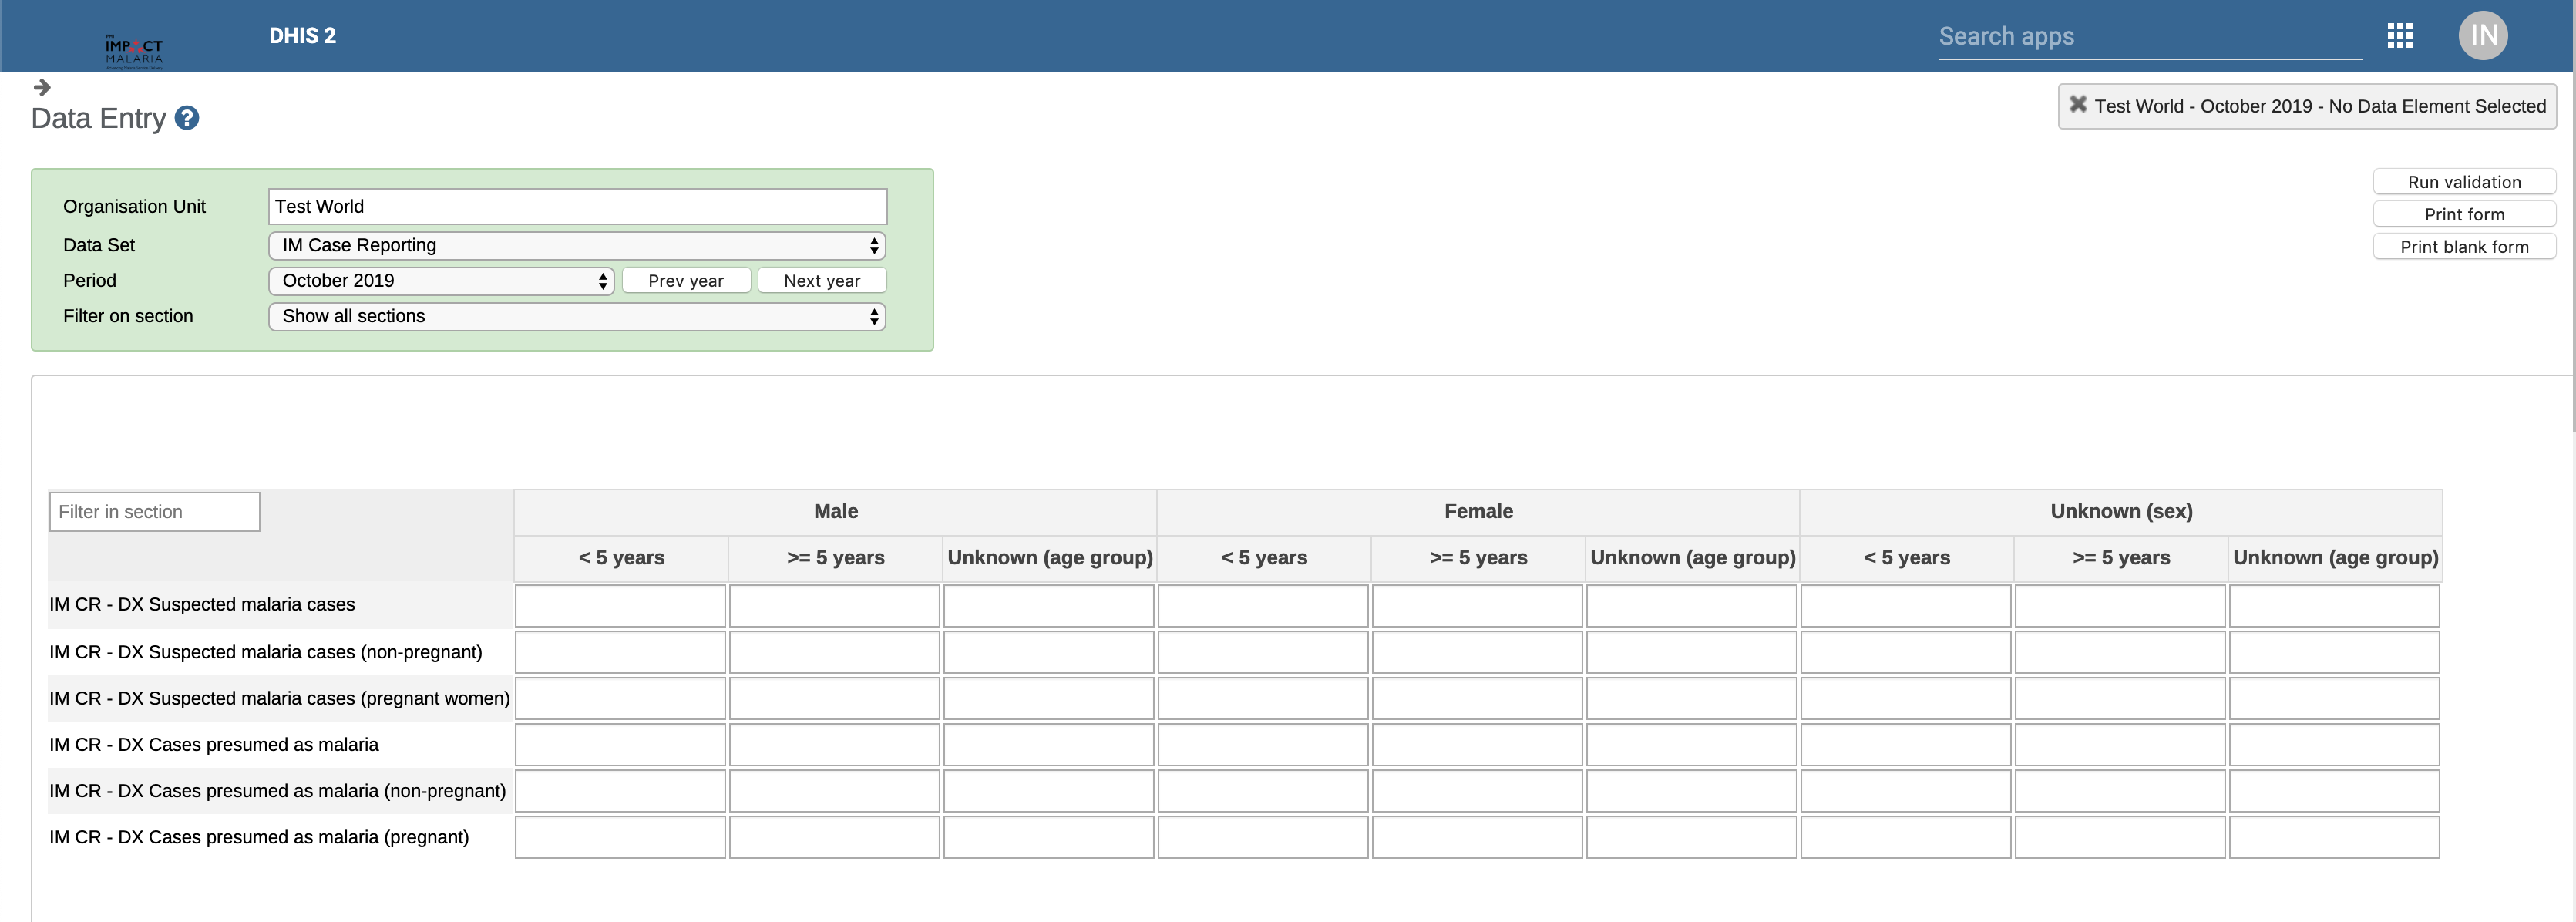Click the Data Entry heading
This screenshot has width=2576, height=922.
click(98, 118)
